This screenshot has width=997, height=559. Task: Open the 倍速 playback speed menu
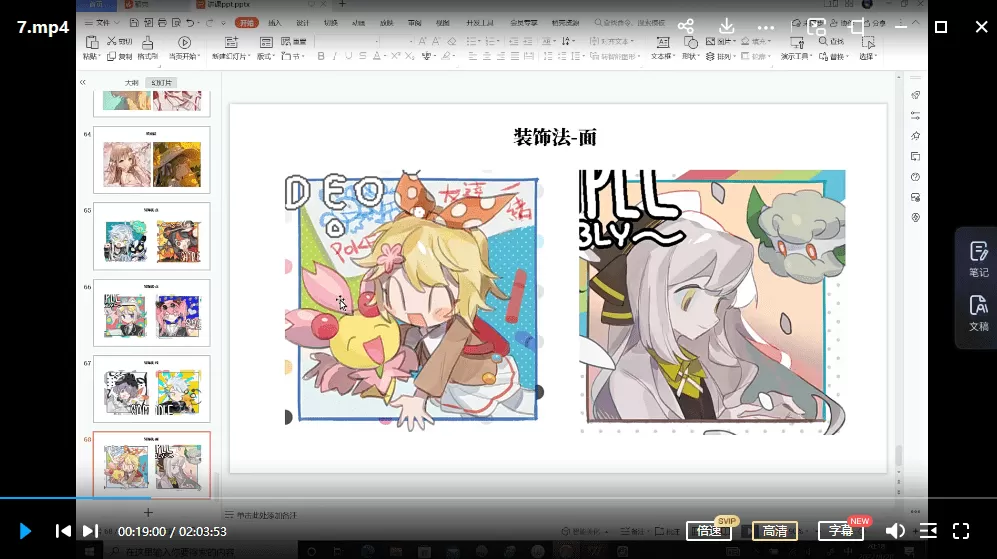[x=709, y=531]
